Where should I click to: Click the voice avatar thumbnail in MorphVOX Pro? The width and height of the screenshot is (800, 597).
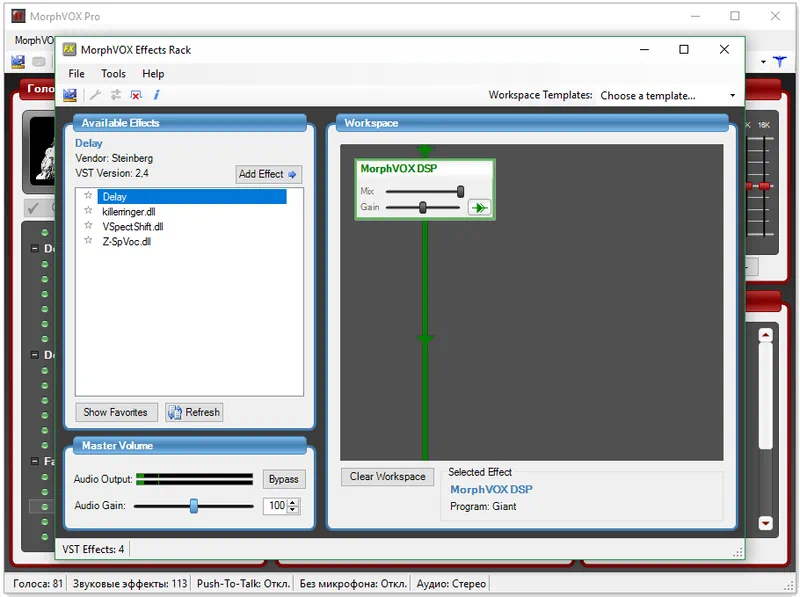click(x=43, y=151)
